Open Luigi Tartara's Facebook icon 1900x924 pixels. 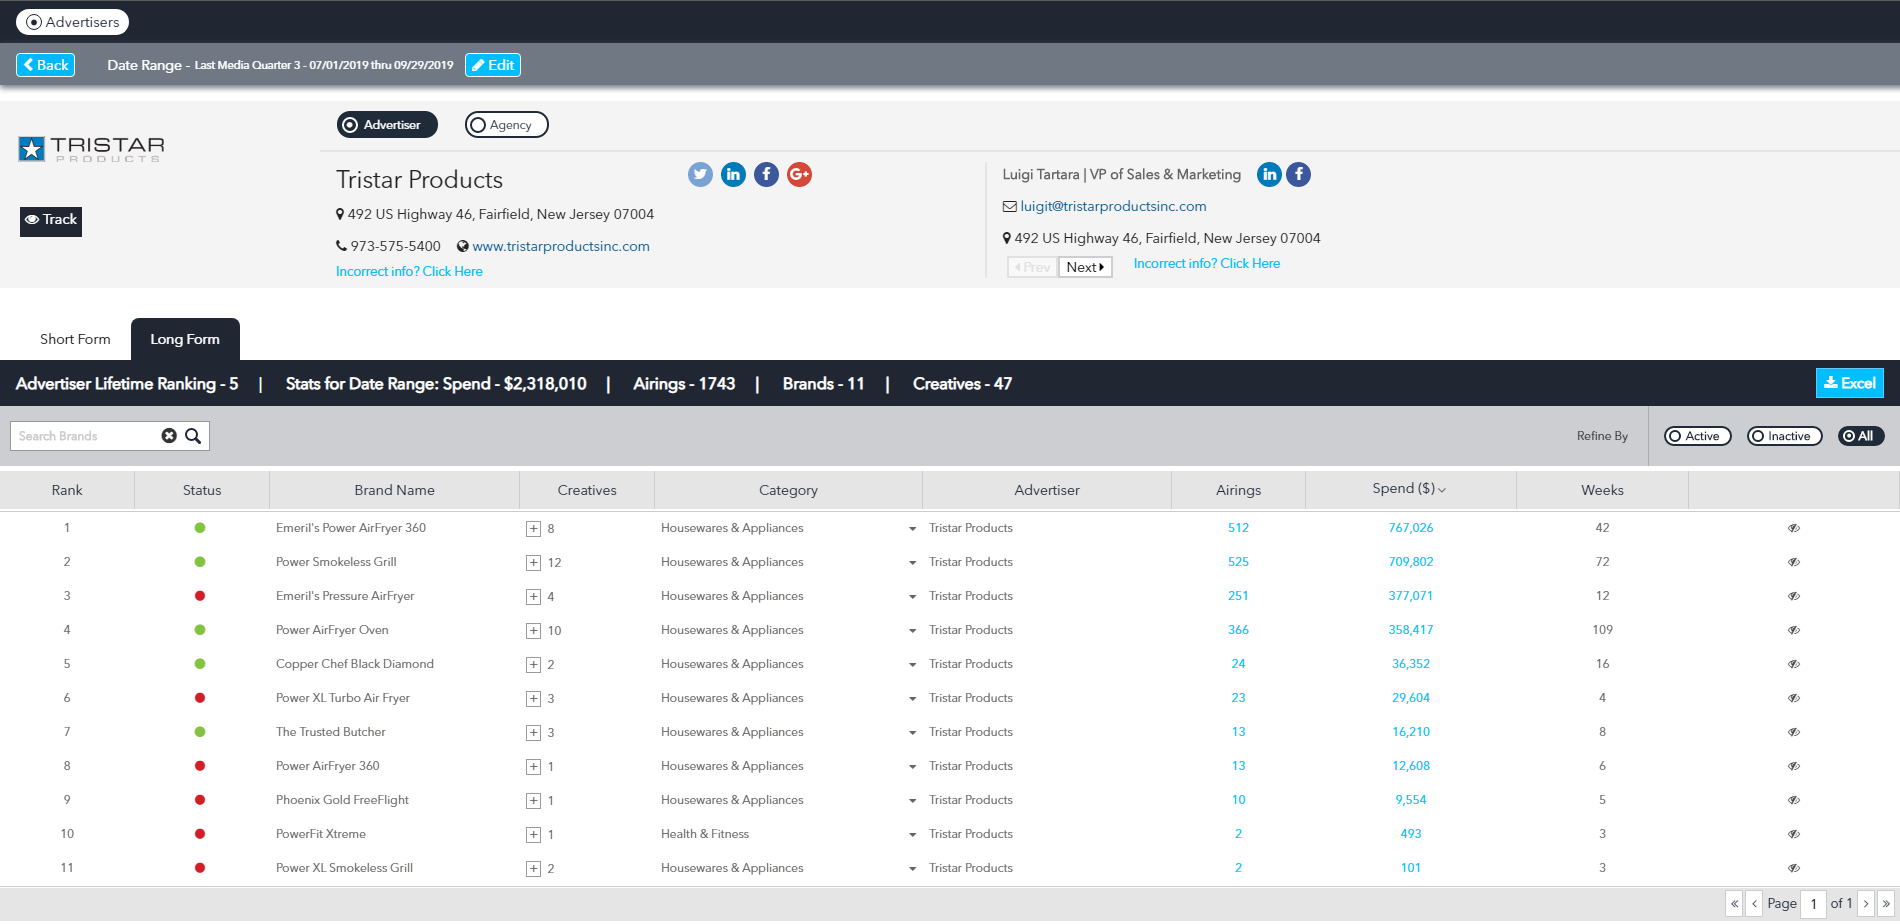coord(1298,175)
